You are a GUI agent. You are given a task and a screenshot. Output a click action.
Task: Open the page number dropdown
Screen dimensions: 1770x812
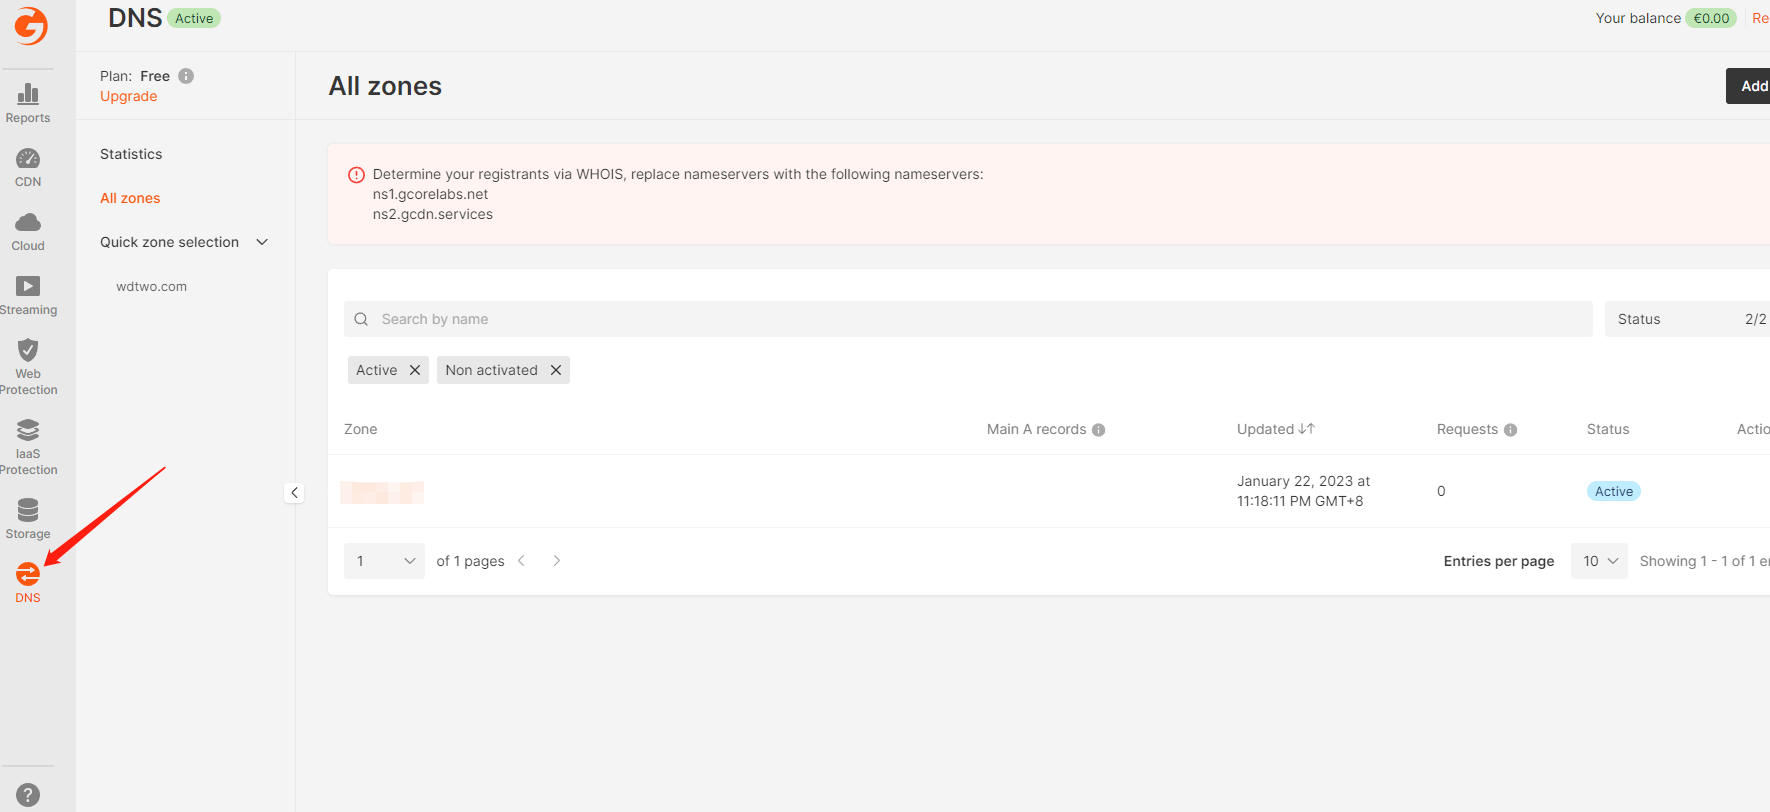pos(384,561)
